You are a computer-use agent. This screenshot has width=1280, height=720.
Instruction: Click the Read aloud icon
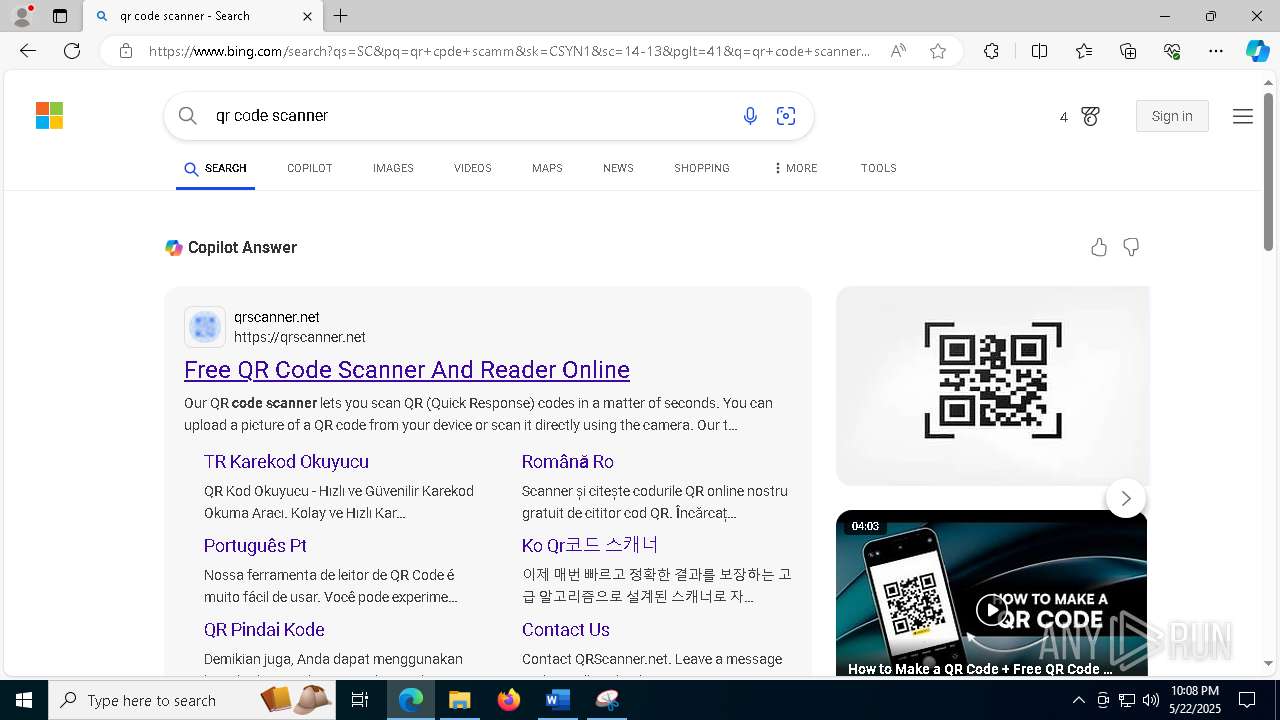click(x=898, y=51)
